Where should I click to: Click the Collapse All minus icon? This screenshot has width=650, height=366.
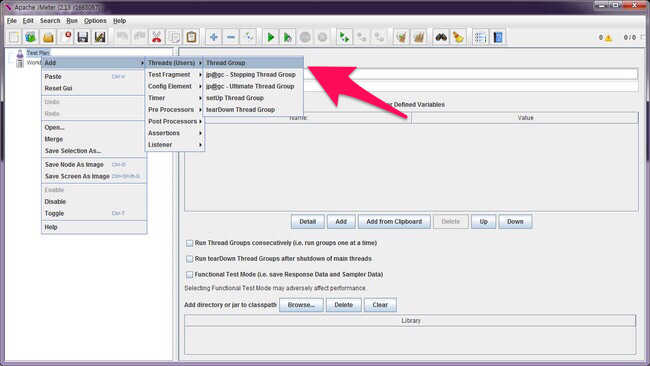click(x=231, y=37)
